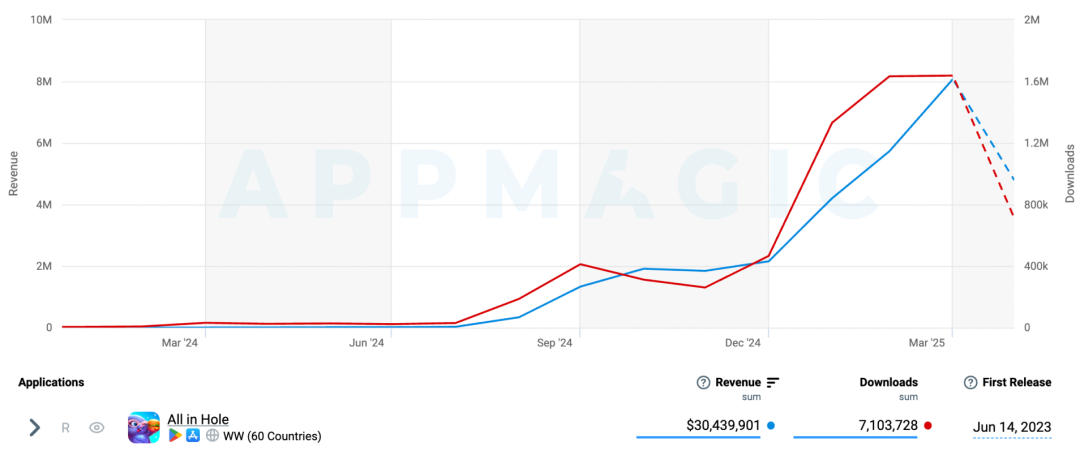Click the First Release column header
The image size is (1080, 464).
click(x=1017, y=383)
